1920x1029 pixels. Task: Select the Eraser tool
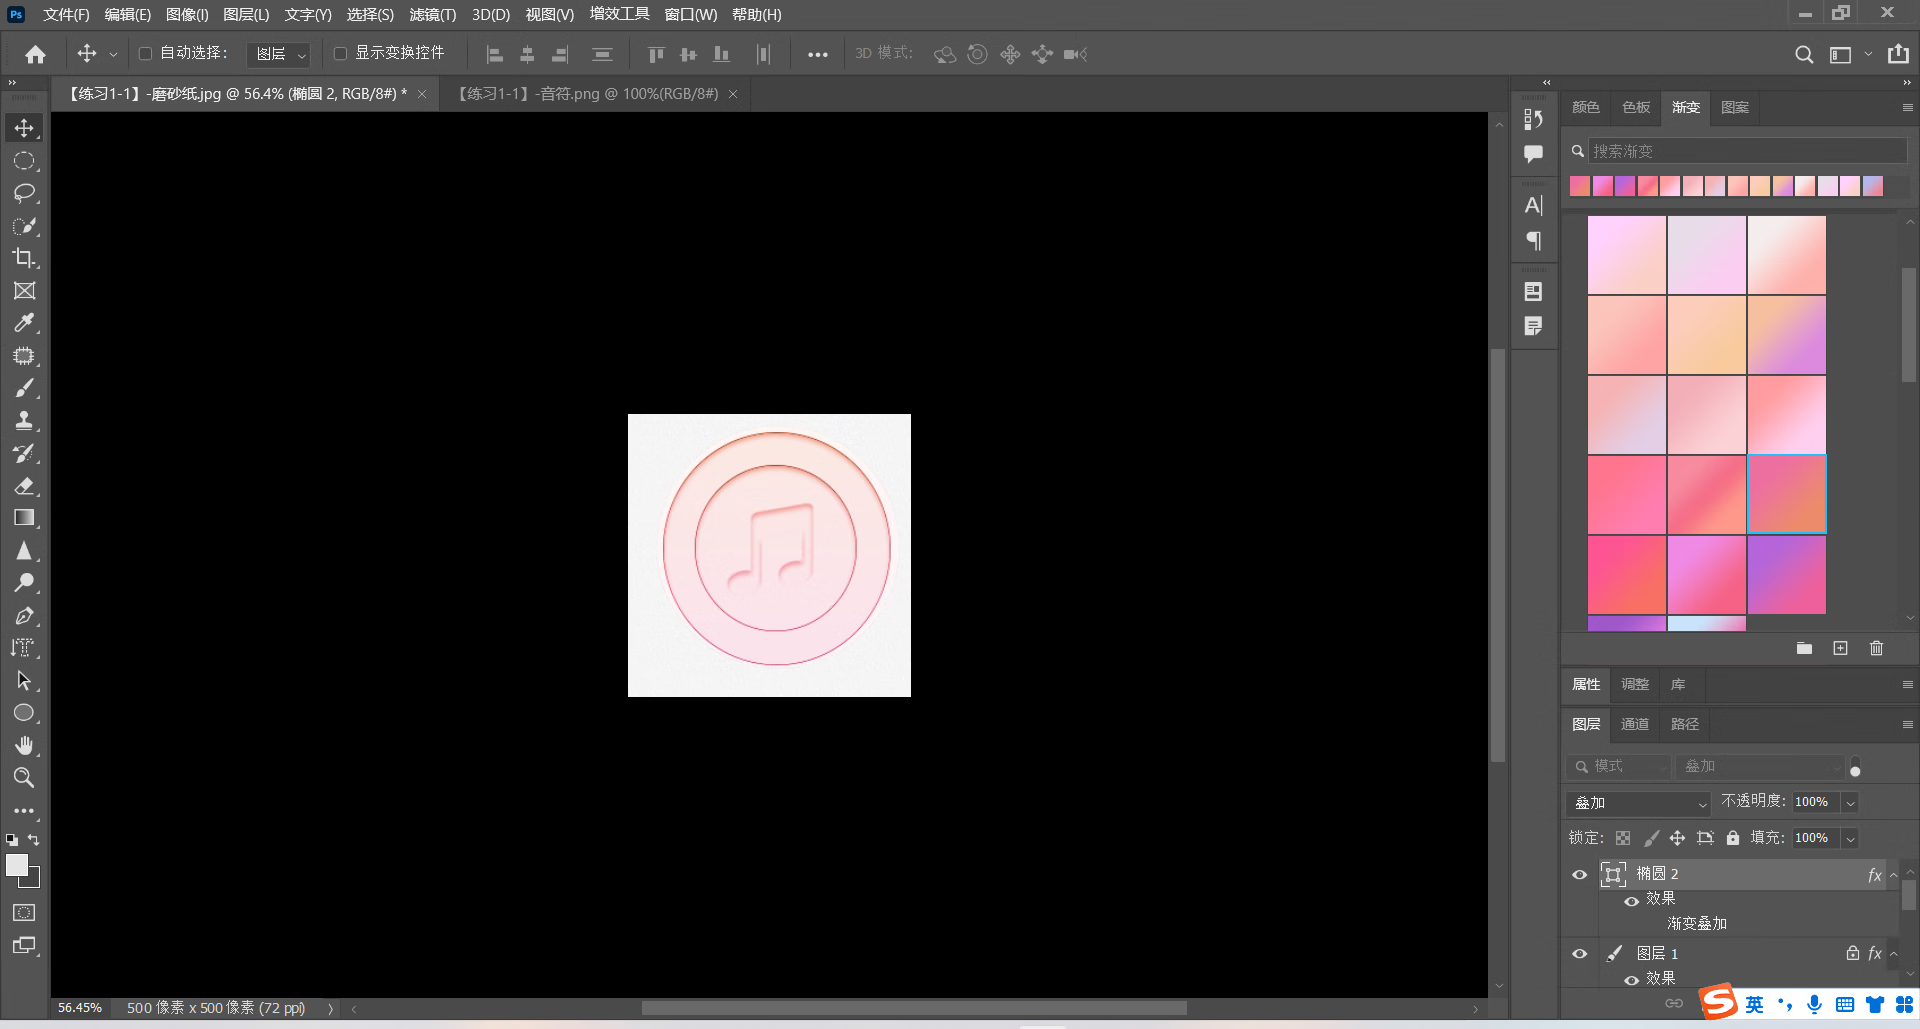24,486
